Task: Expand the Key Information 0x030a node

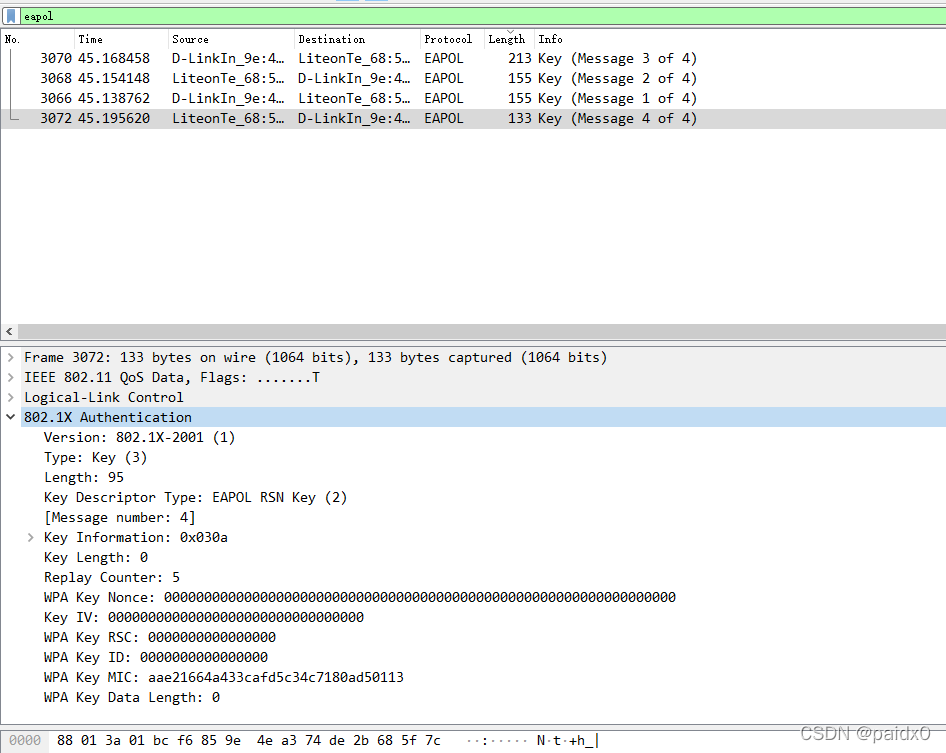Action: (30, 537)
